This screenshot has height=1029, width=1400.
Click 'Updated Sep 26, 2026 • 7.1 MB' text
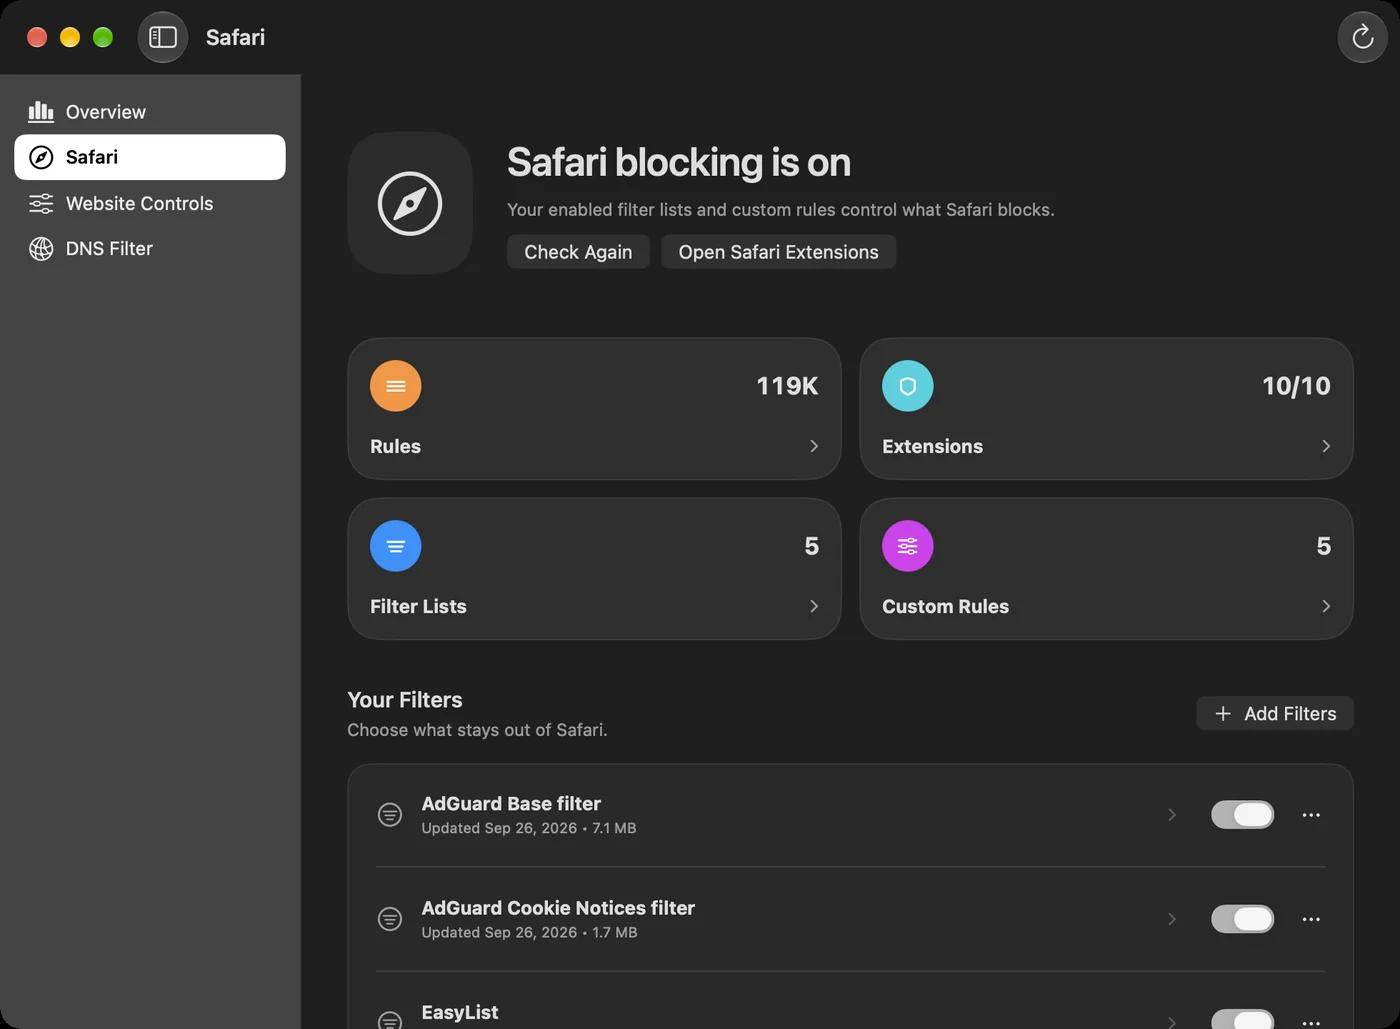(x=529, y=828)
